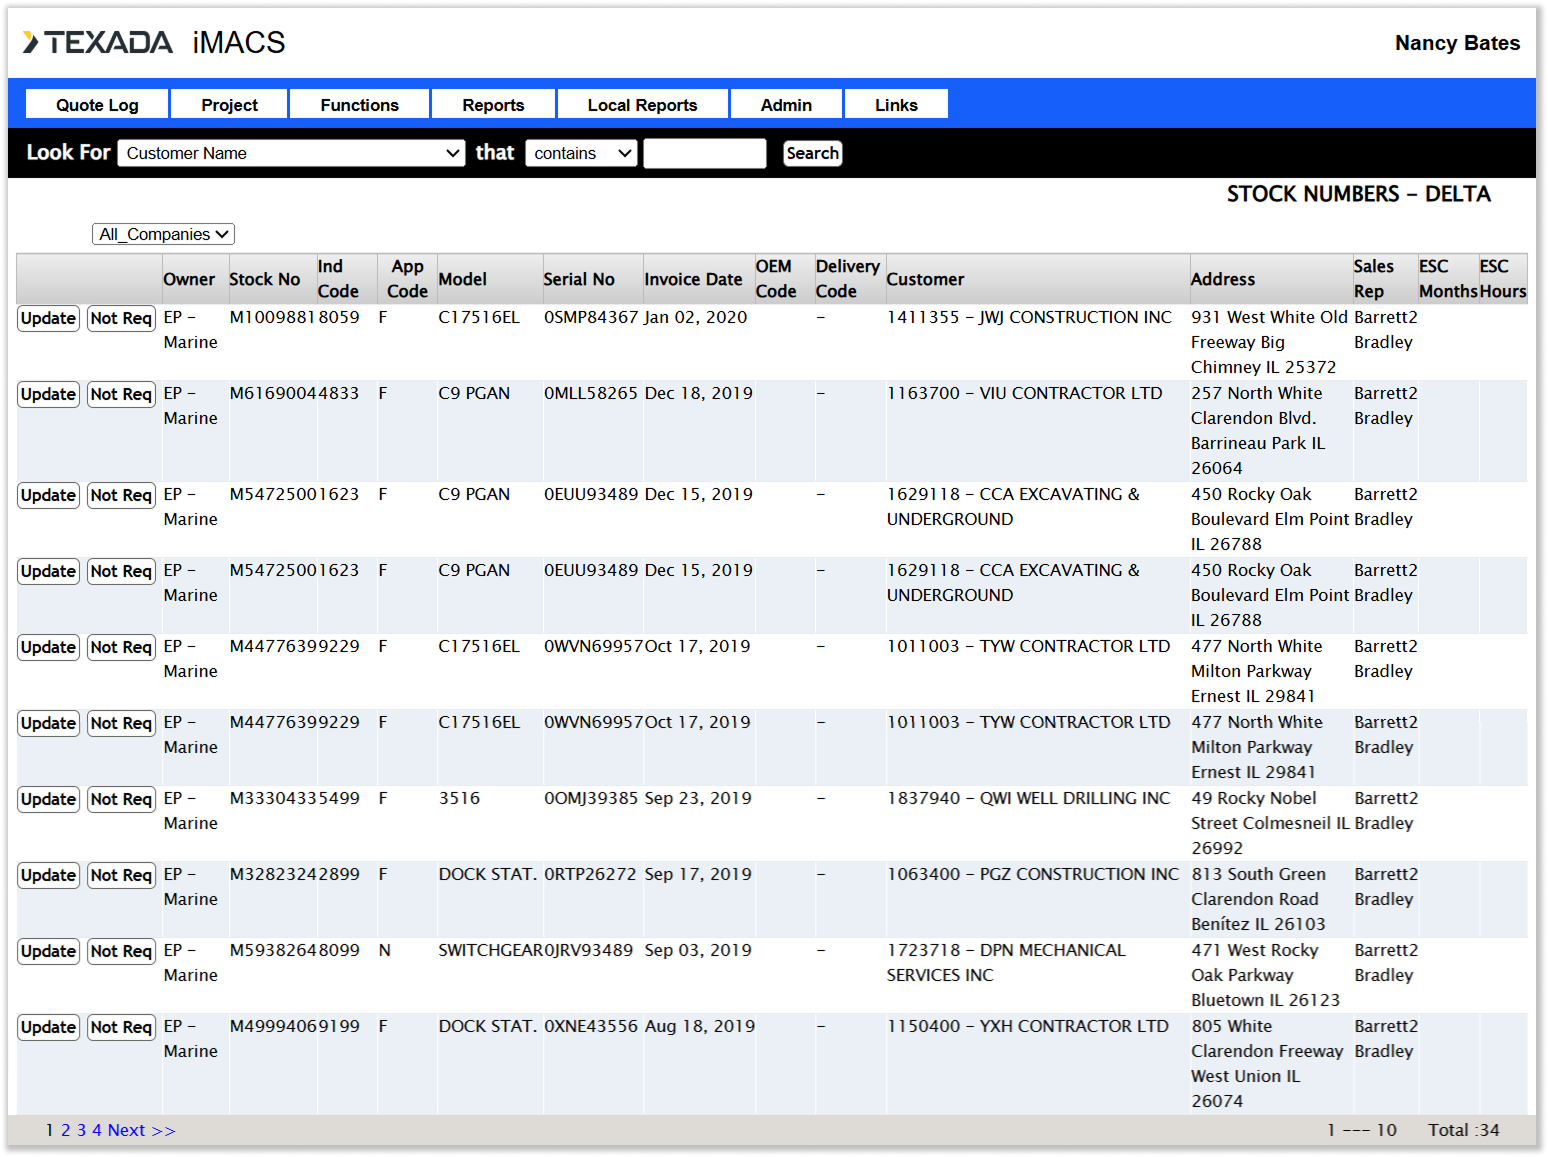
Task: Click Update for YXH CONTRACTOR LTD row
Action: click(x=48, y=1027)
